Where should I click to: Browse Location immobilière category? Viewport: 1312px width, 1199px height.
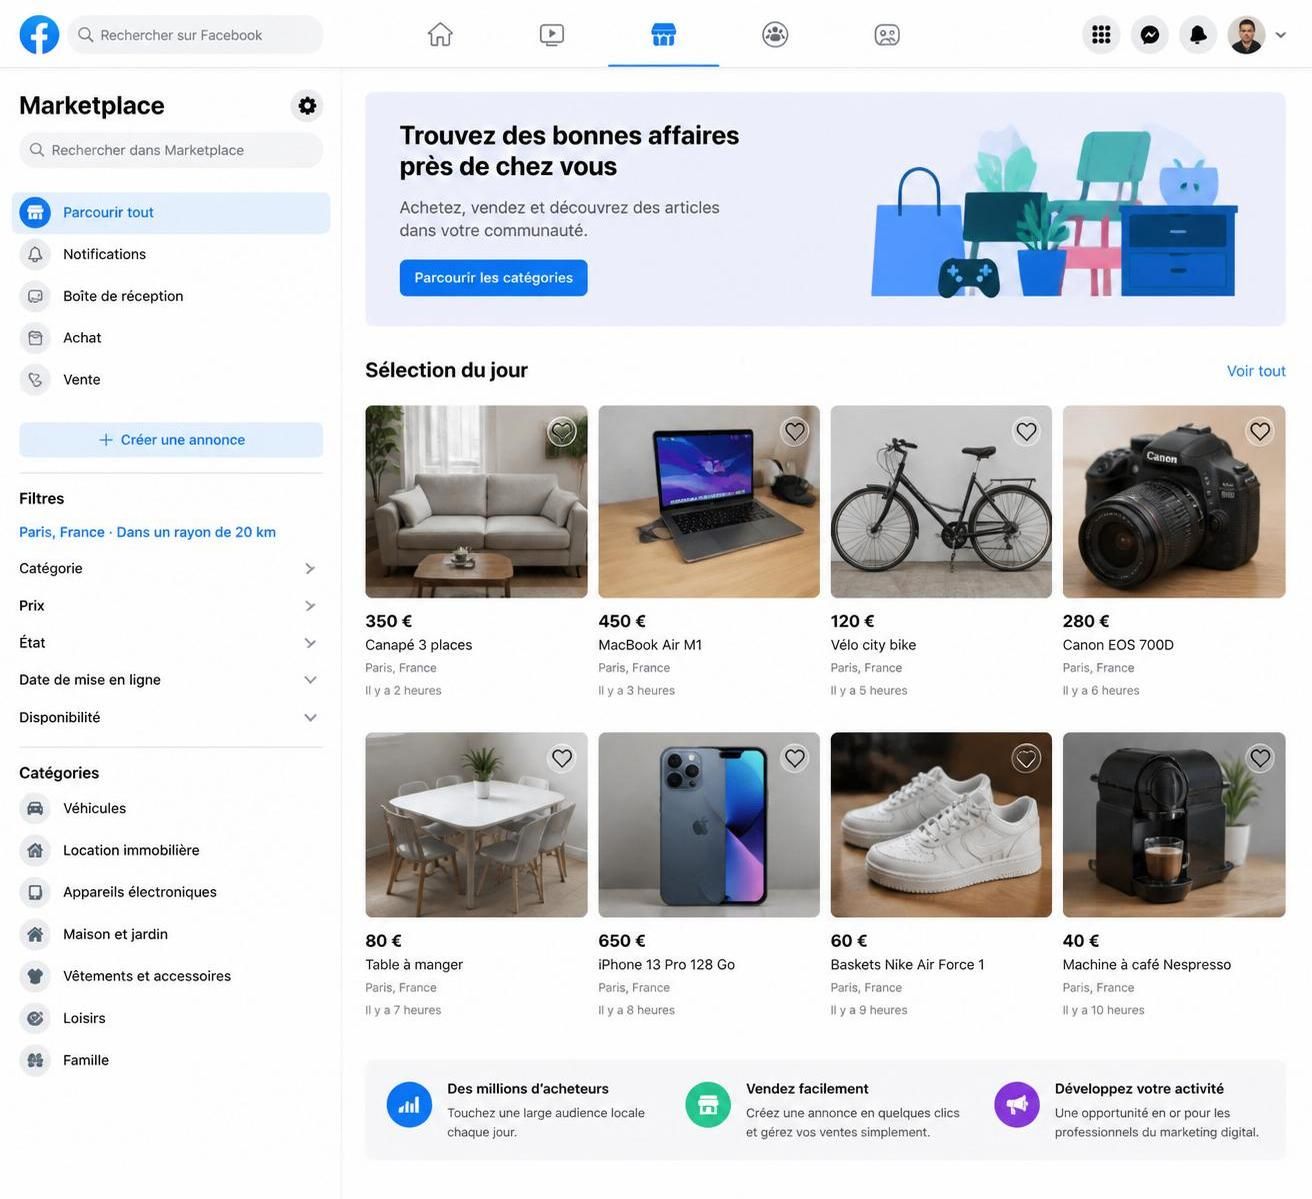pyautogui.click(x=171, y=850)
